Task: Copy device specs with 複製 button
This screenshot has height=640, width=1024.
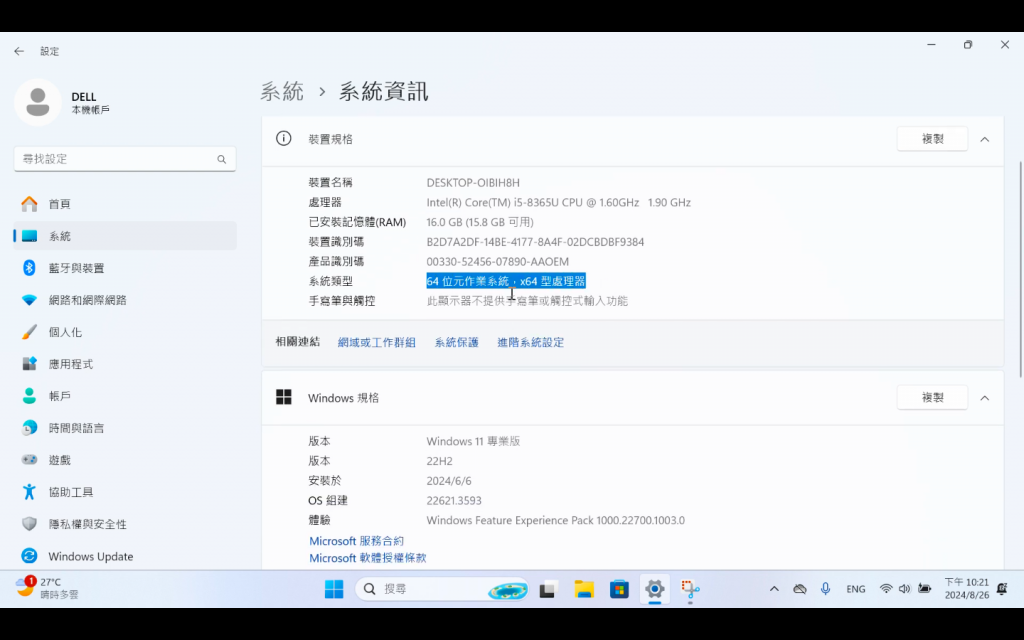Action: [932, 138]
